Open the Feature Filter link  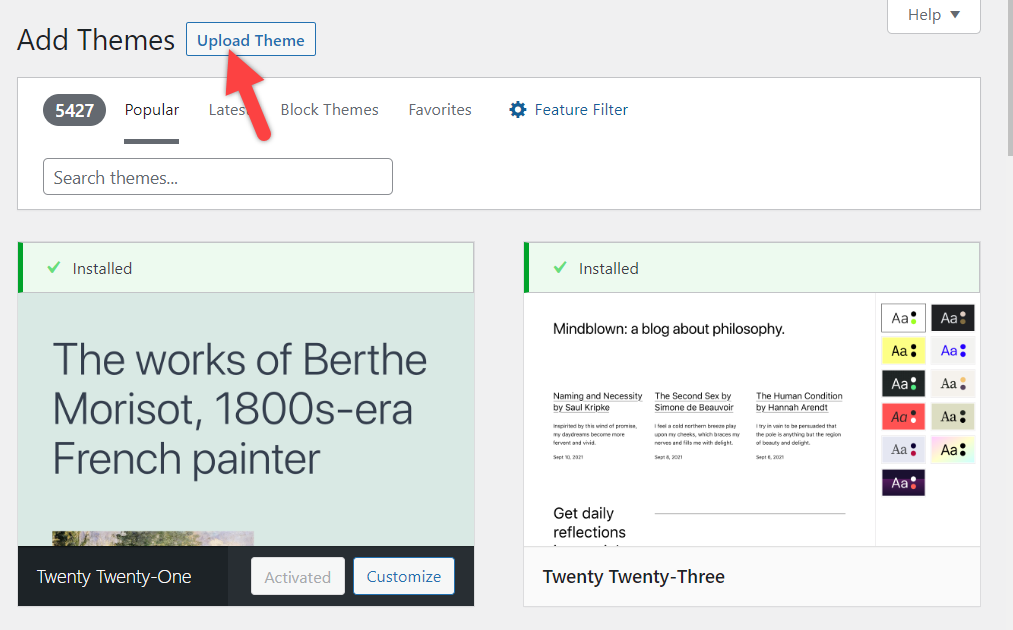pyautogui.click(x=580, y=110)
